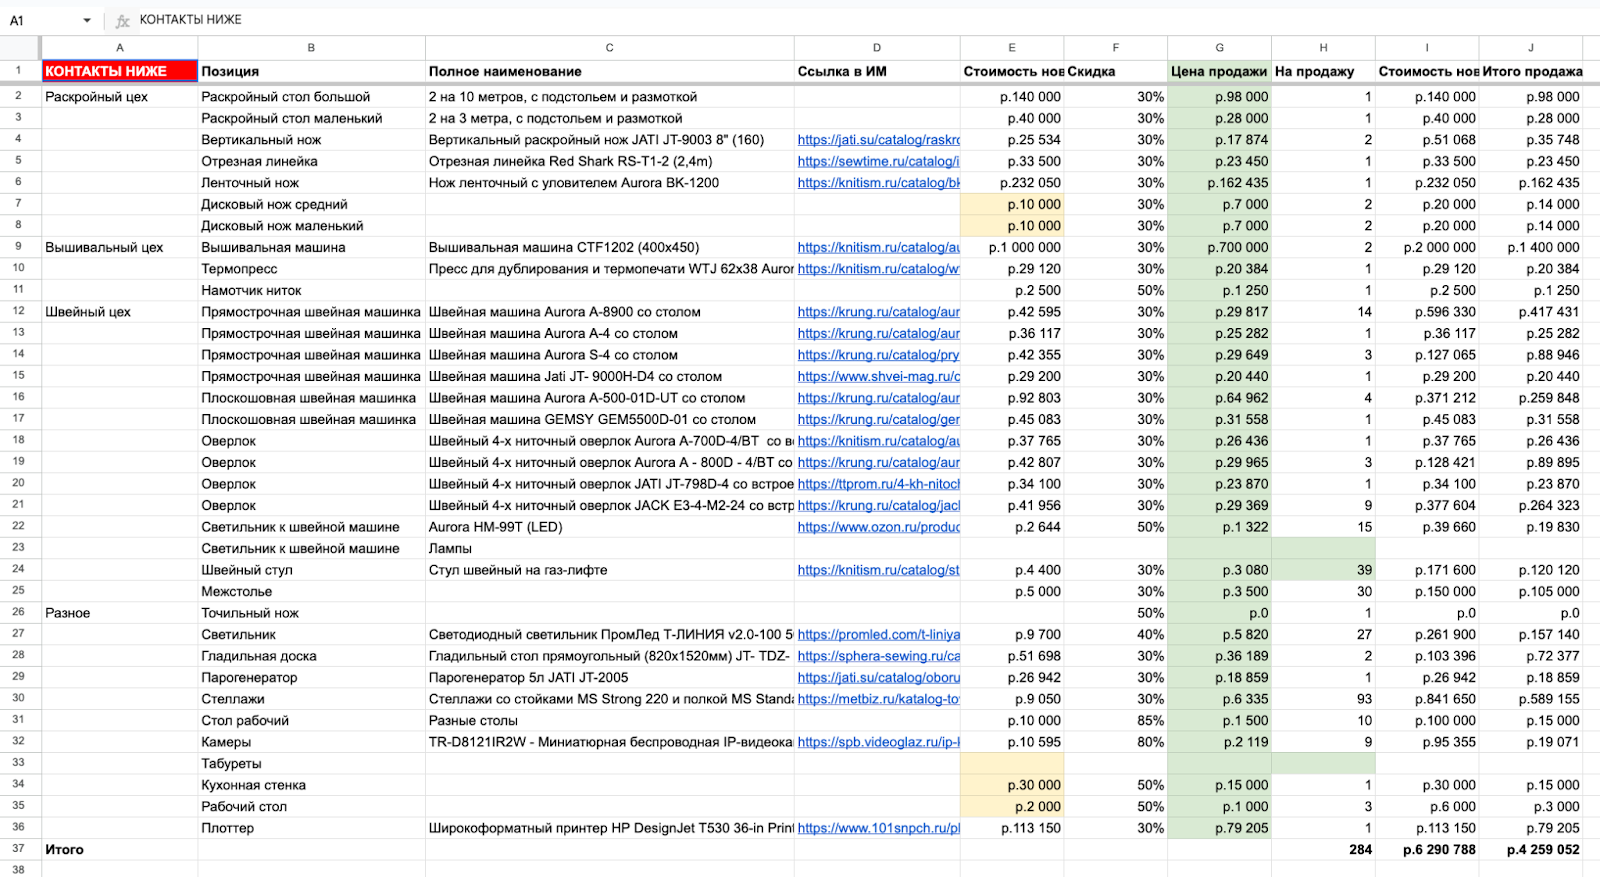Select the Точильный нож cell

(311, 613)
